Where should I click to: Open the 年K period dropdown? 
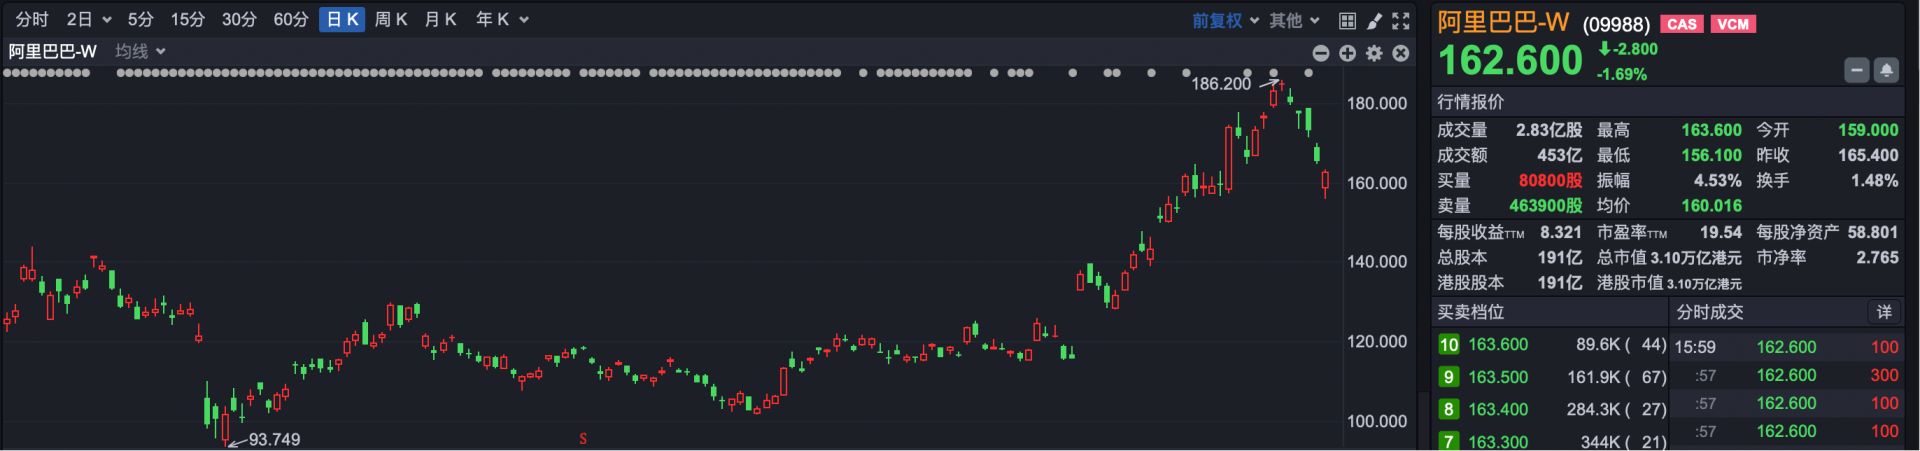point(502,20)
